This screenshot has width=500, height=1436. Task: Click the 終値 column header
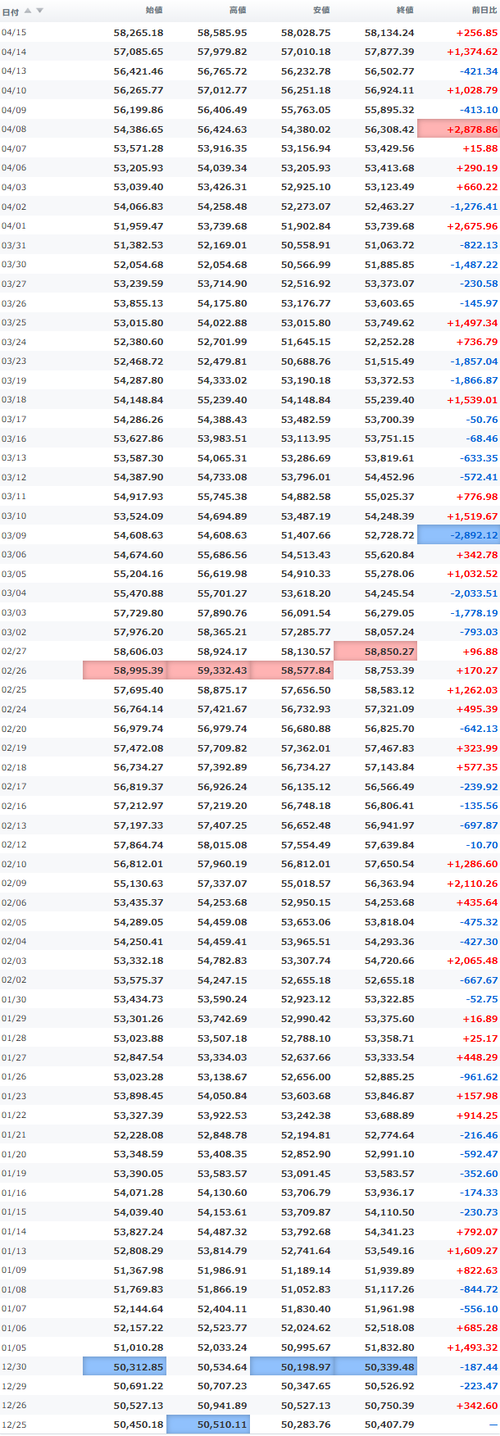click(x=404, y=11)
